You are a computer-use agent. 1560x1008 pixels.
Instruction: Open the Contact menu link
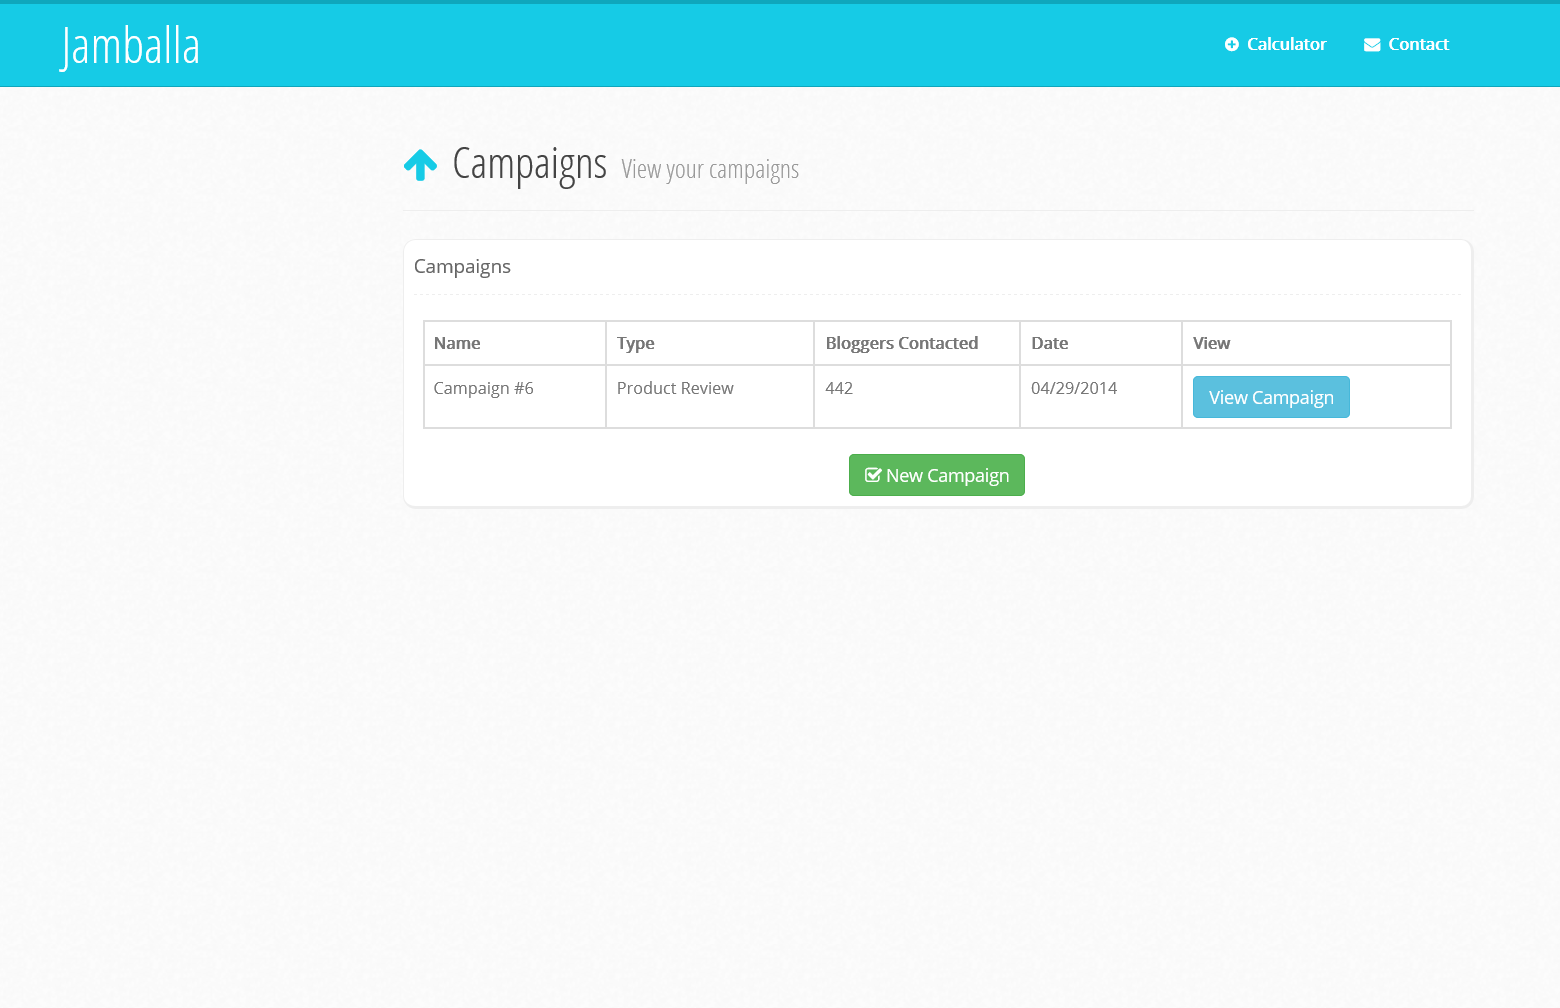click(1406, 44)
